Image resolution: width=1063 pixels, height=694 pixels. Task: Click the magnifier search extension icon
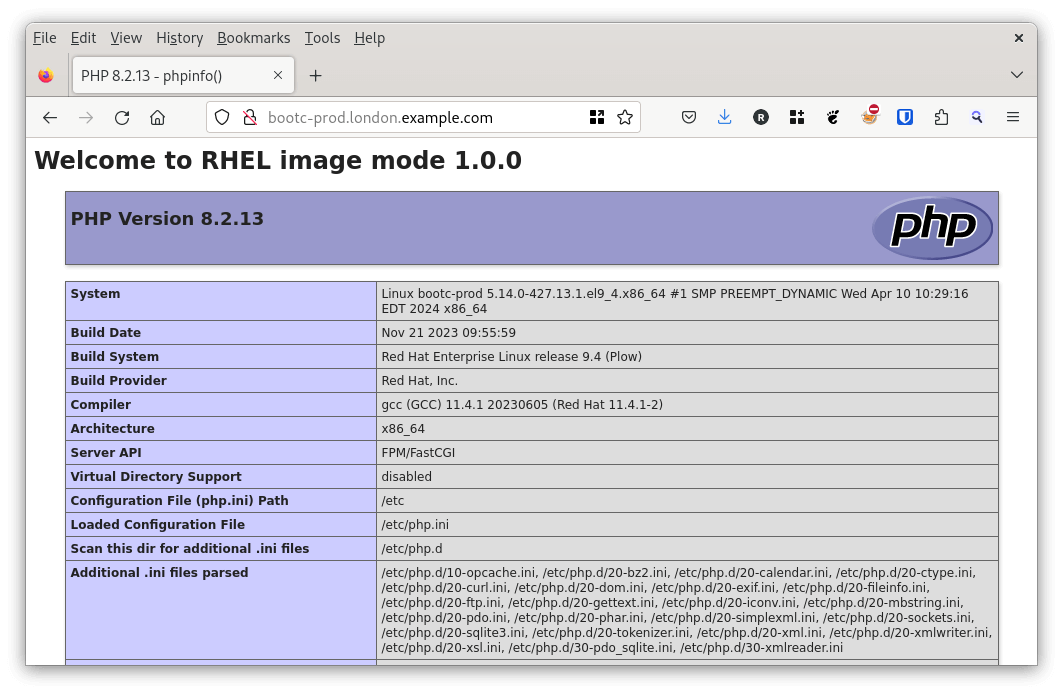click(x=977, y=117)
